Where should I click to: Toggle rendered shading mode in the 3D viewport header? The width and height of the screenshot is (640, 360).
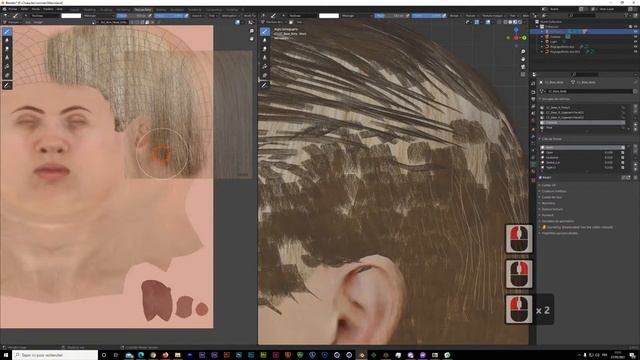coord(520,22)
